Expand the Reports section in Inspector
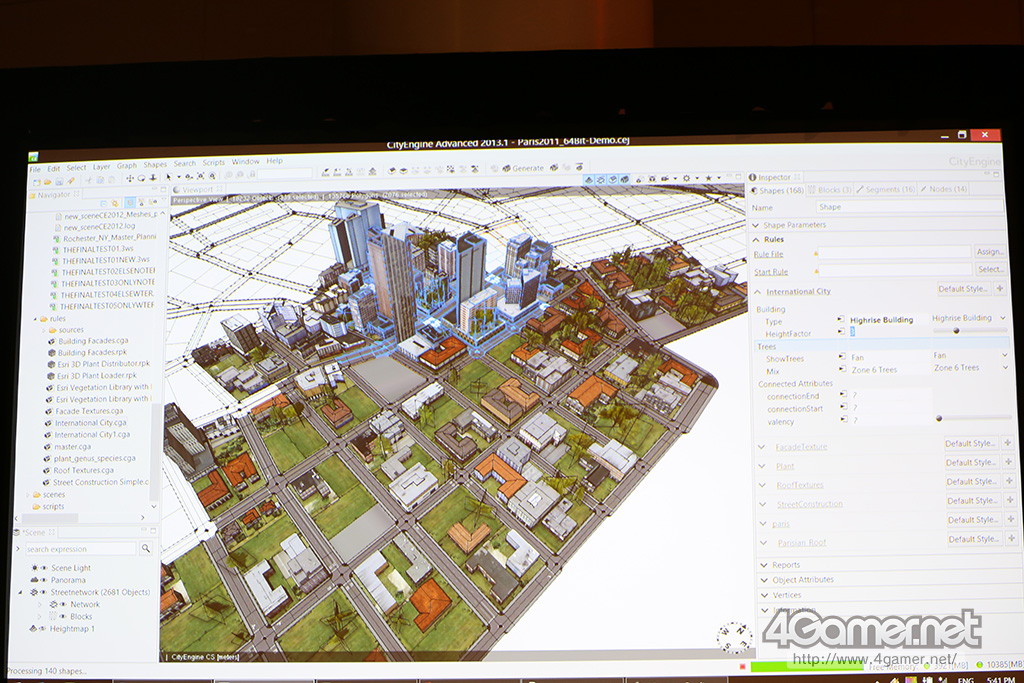The height and width of the screenshot is (683, 1024). 787,565
